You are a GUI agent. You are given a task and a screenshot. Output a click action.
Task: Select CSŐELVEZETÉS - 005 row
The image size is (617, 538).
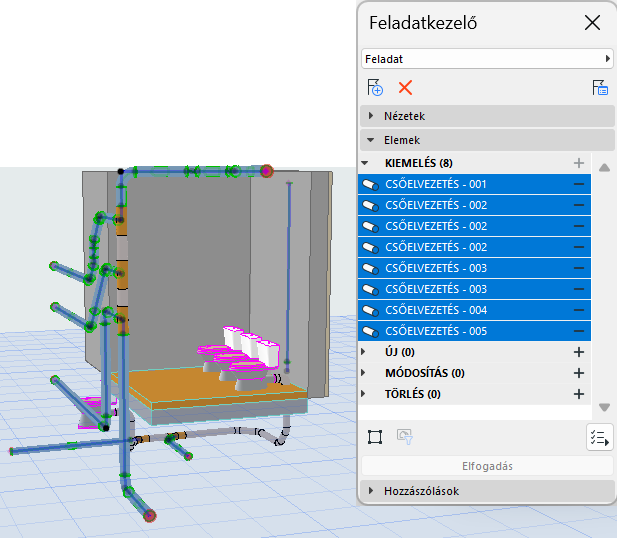coord(474,331)
